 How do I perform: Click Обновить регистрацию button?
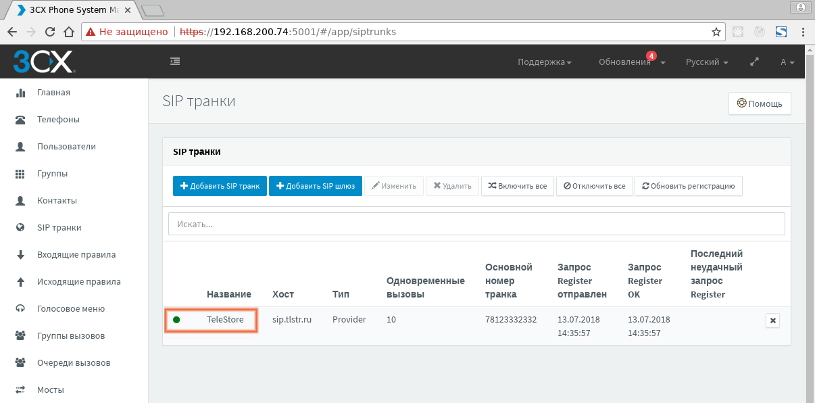[x=688, y=186]
